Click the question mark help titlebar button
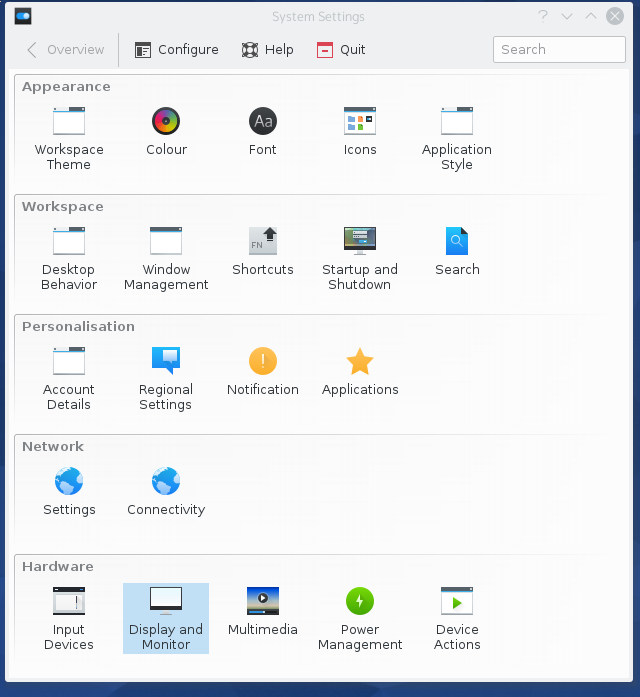This screenshot has width=640, height=697. 543,16
